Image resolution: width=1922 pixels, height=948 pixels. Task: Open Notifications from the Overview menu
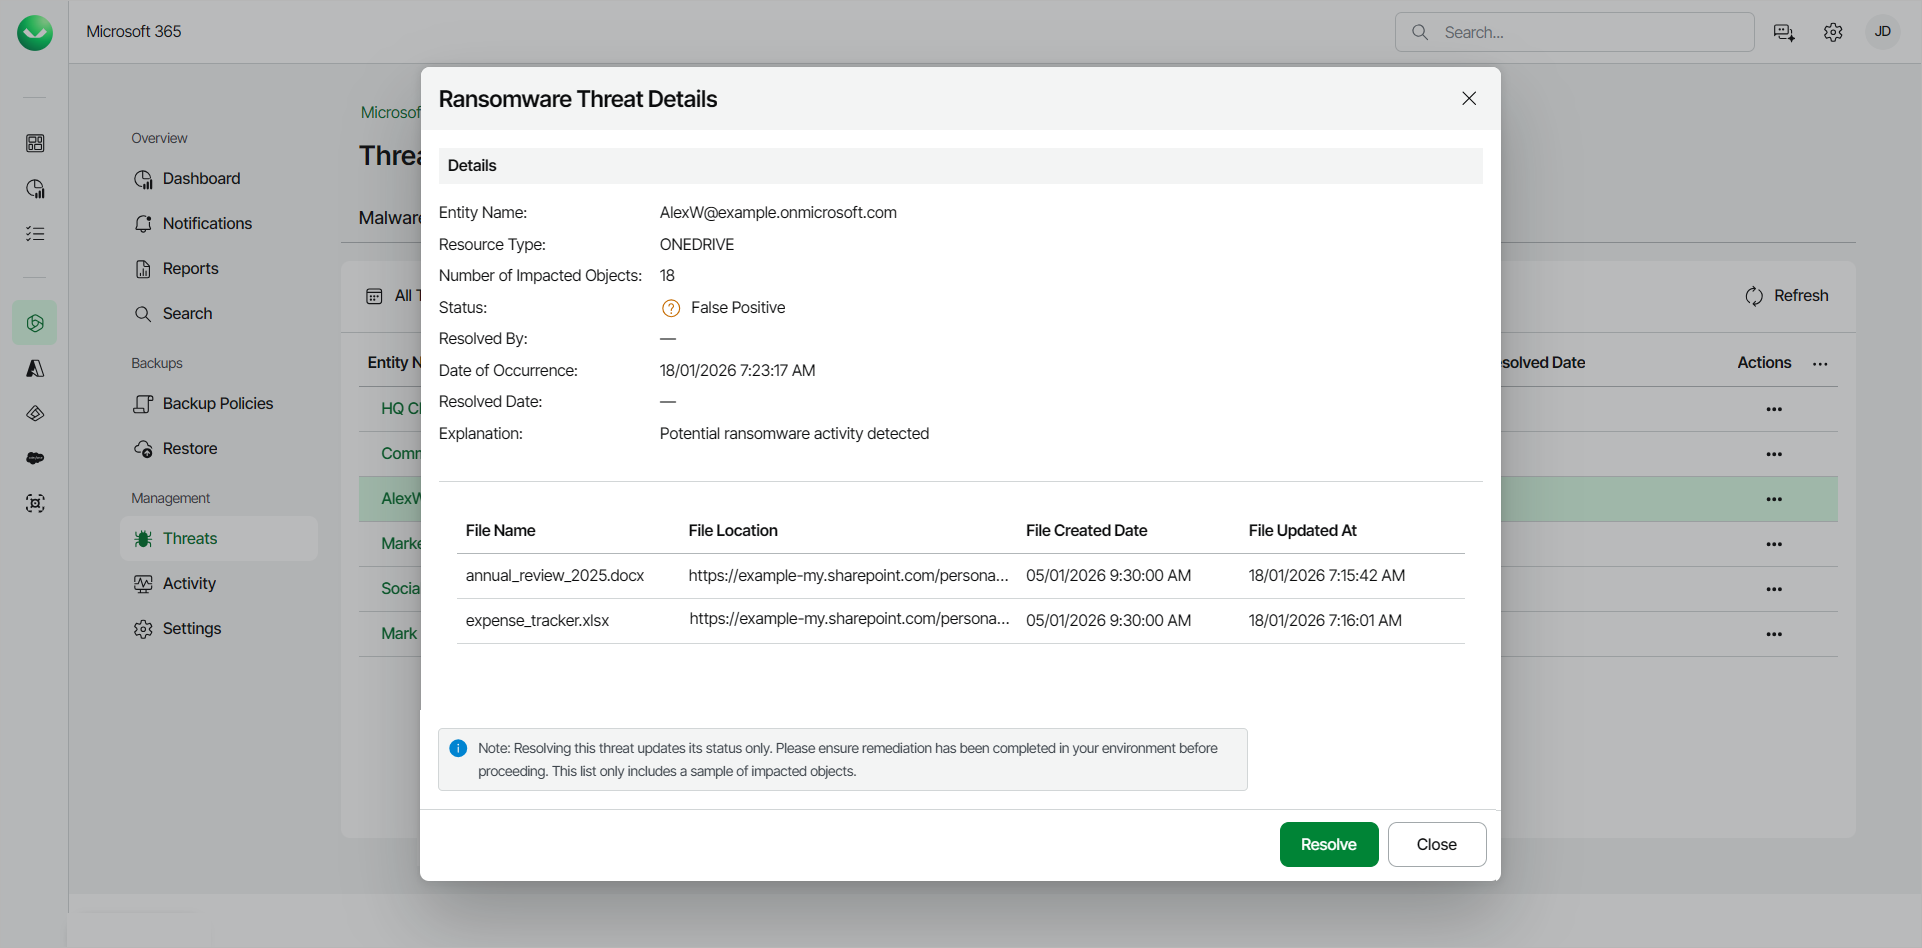coord(207,223)
